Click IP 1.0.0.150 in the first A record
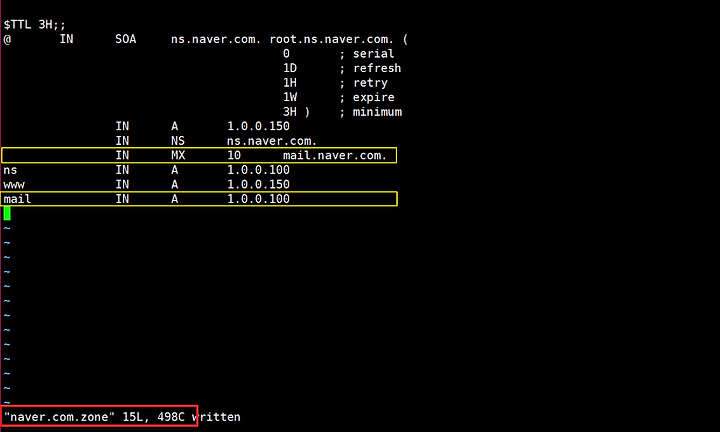 [259, 126]
